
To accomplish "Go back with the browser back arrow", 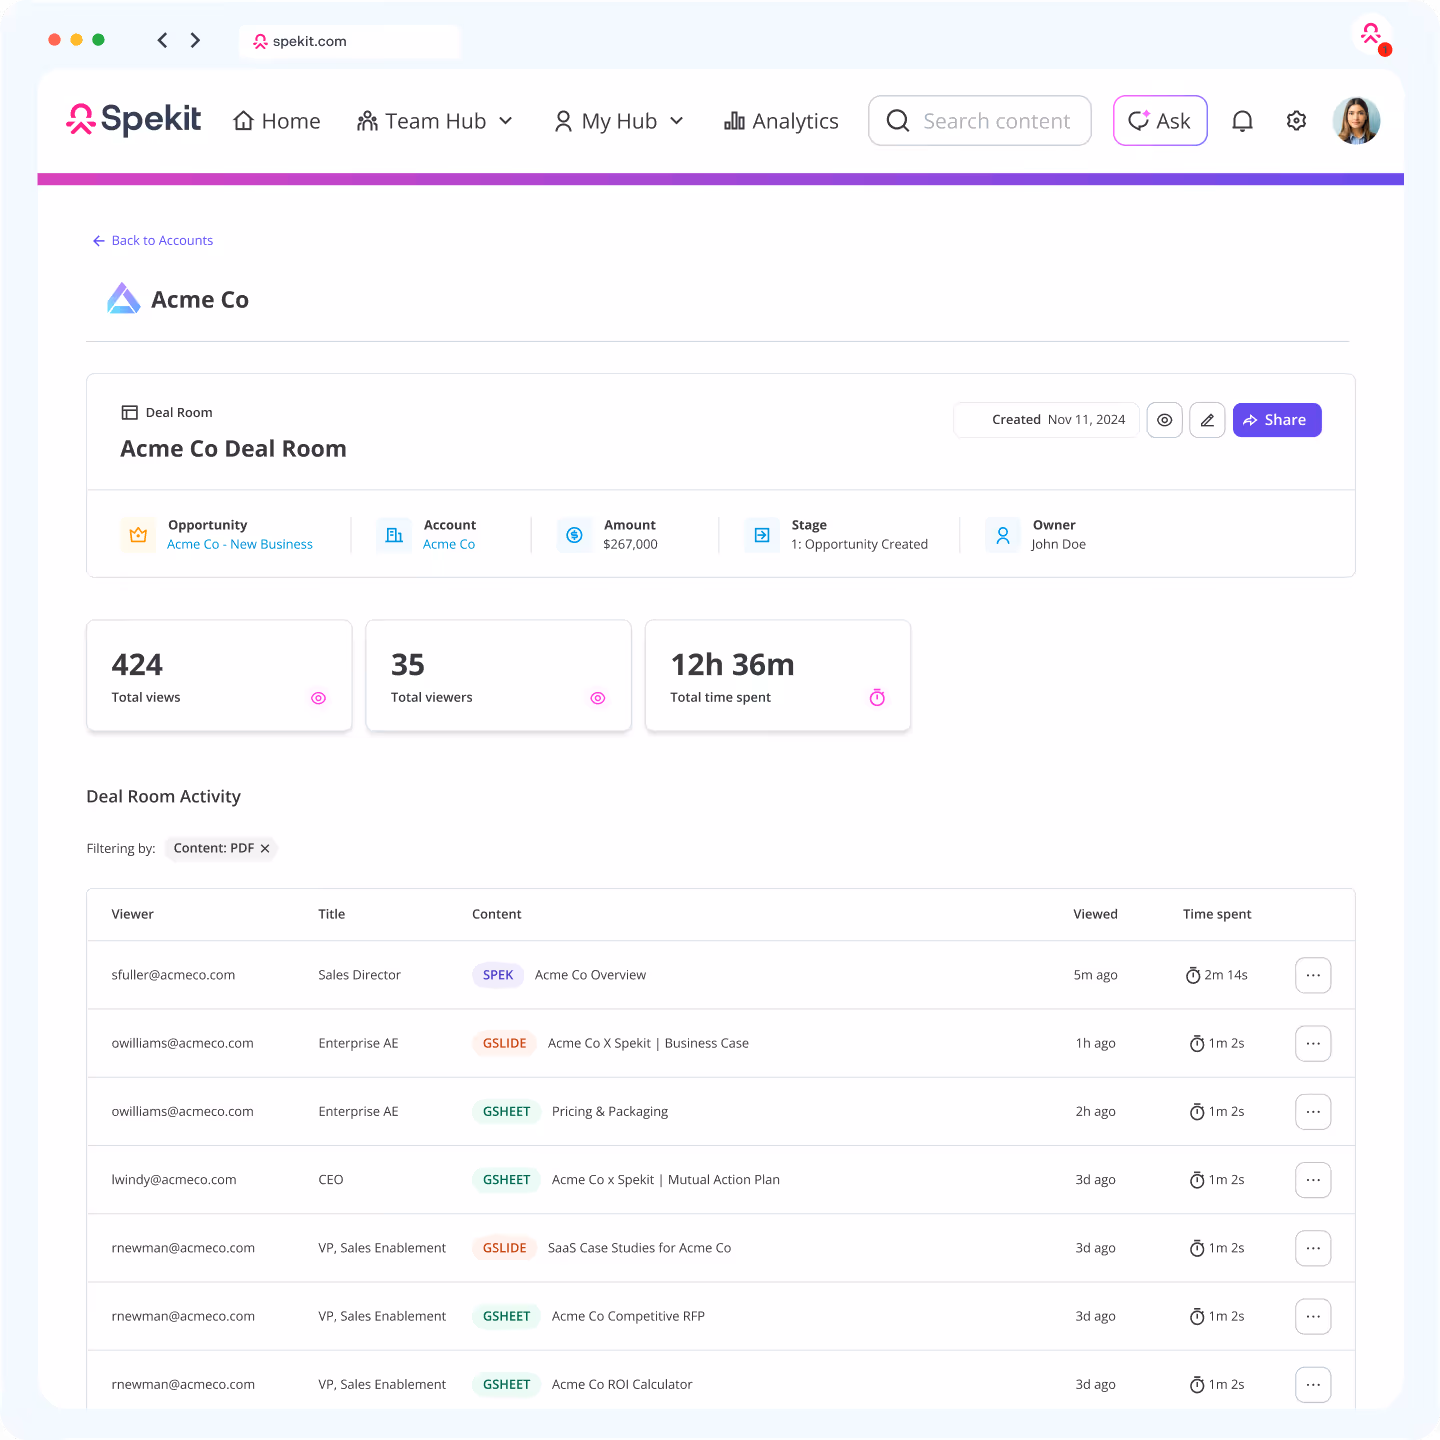I will (x=162, y=40).
